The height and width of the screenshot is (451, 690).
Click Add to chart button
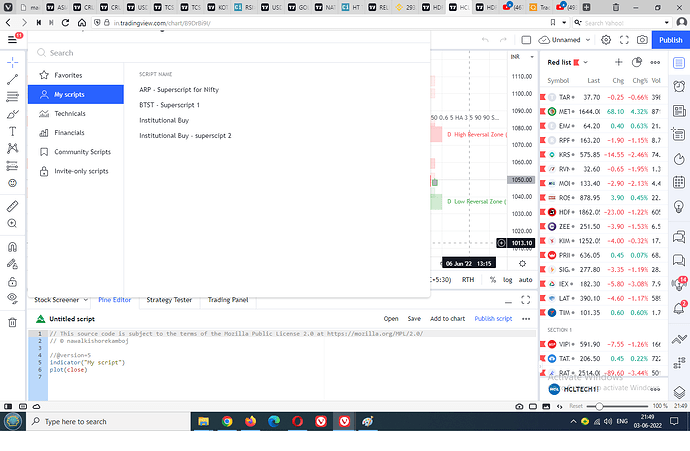448,319
